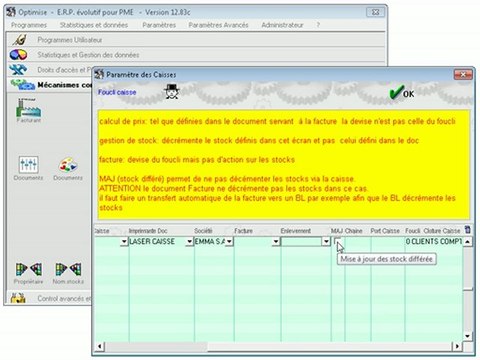Screen dimensions: 480x360
Task: Click the grid vertical scroll down arrow
Action: (468, 336)
